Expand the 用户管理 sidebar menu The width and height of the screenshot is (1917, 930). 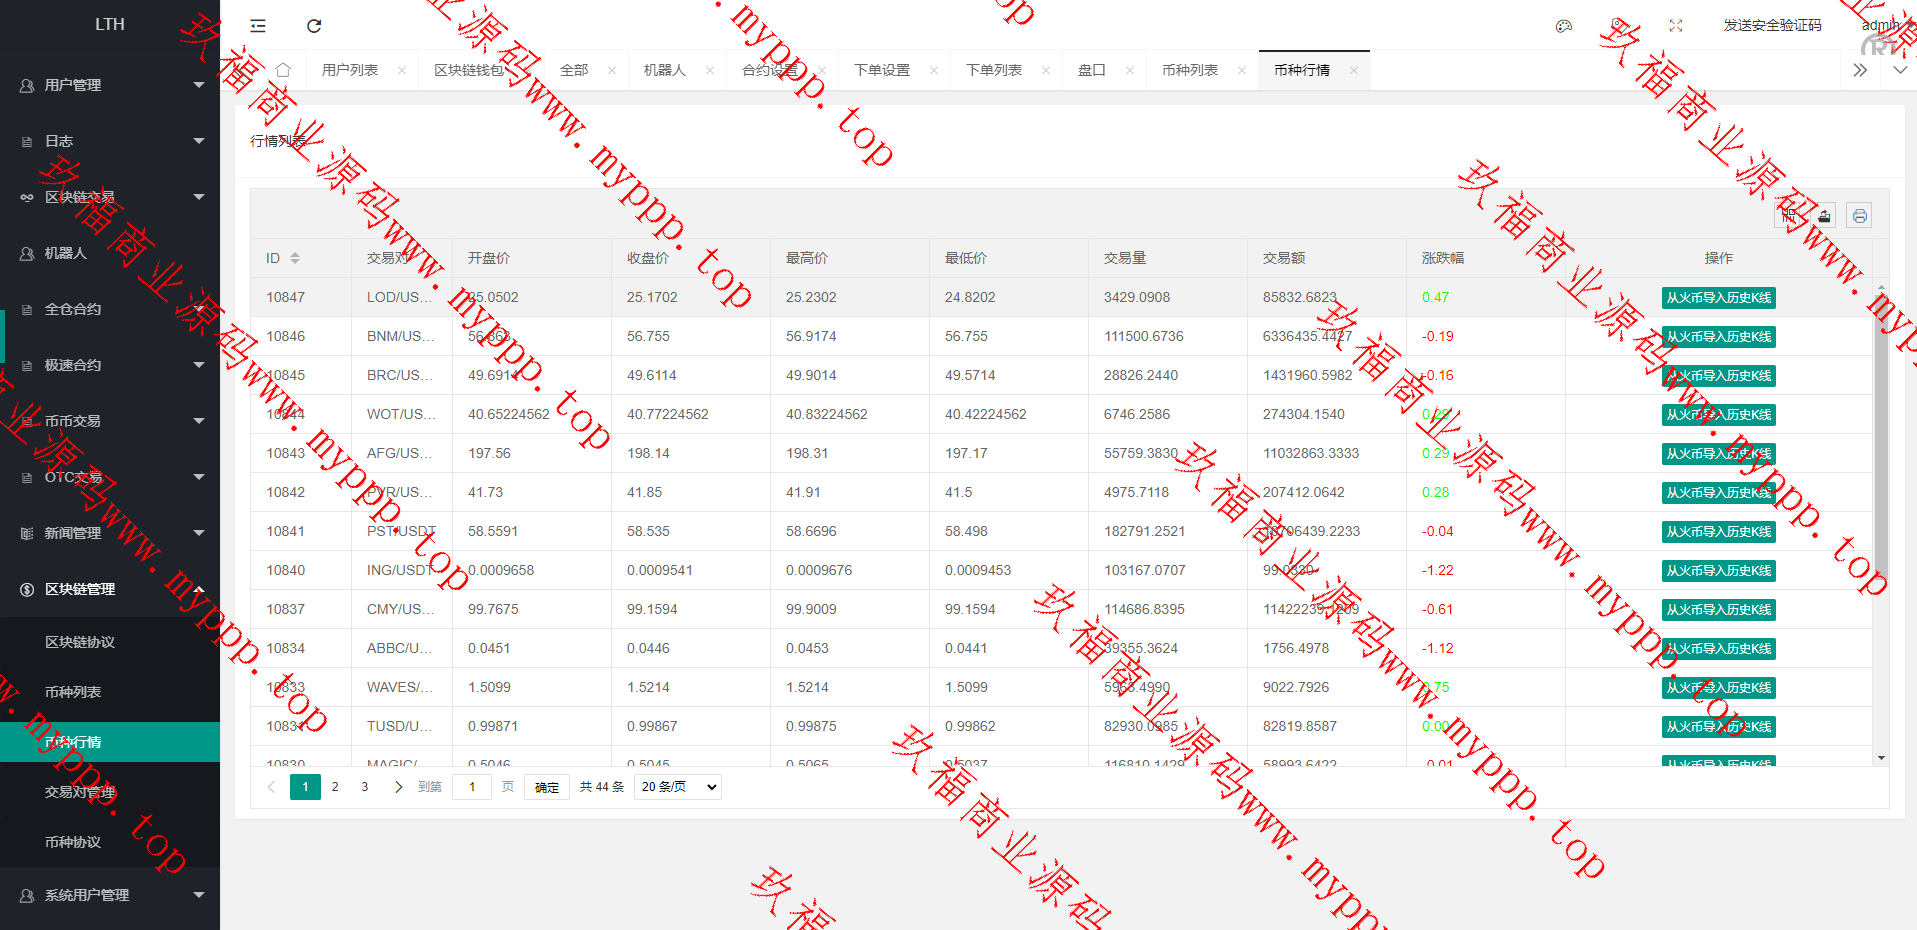pyautogui.click(x=110, y=85)
